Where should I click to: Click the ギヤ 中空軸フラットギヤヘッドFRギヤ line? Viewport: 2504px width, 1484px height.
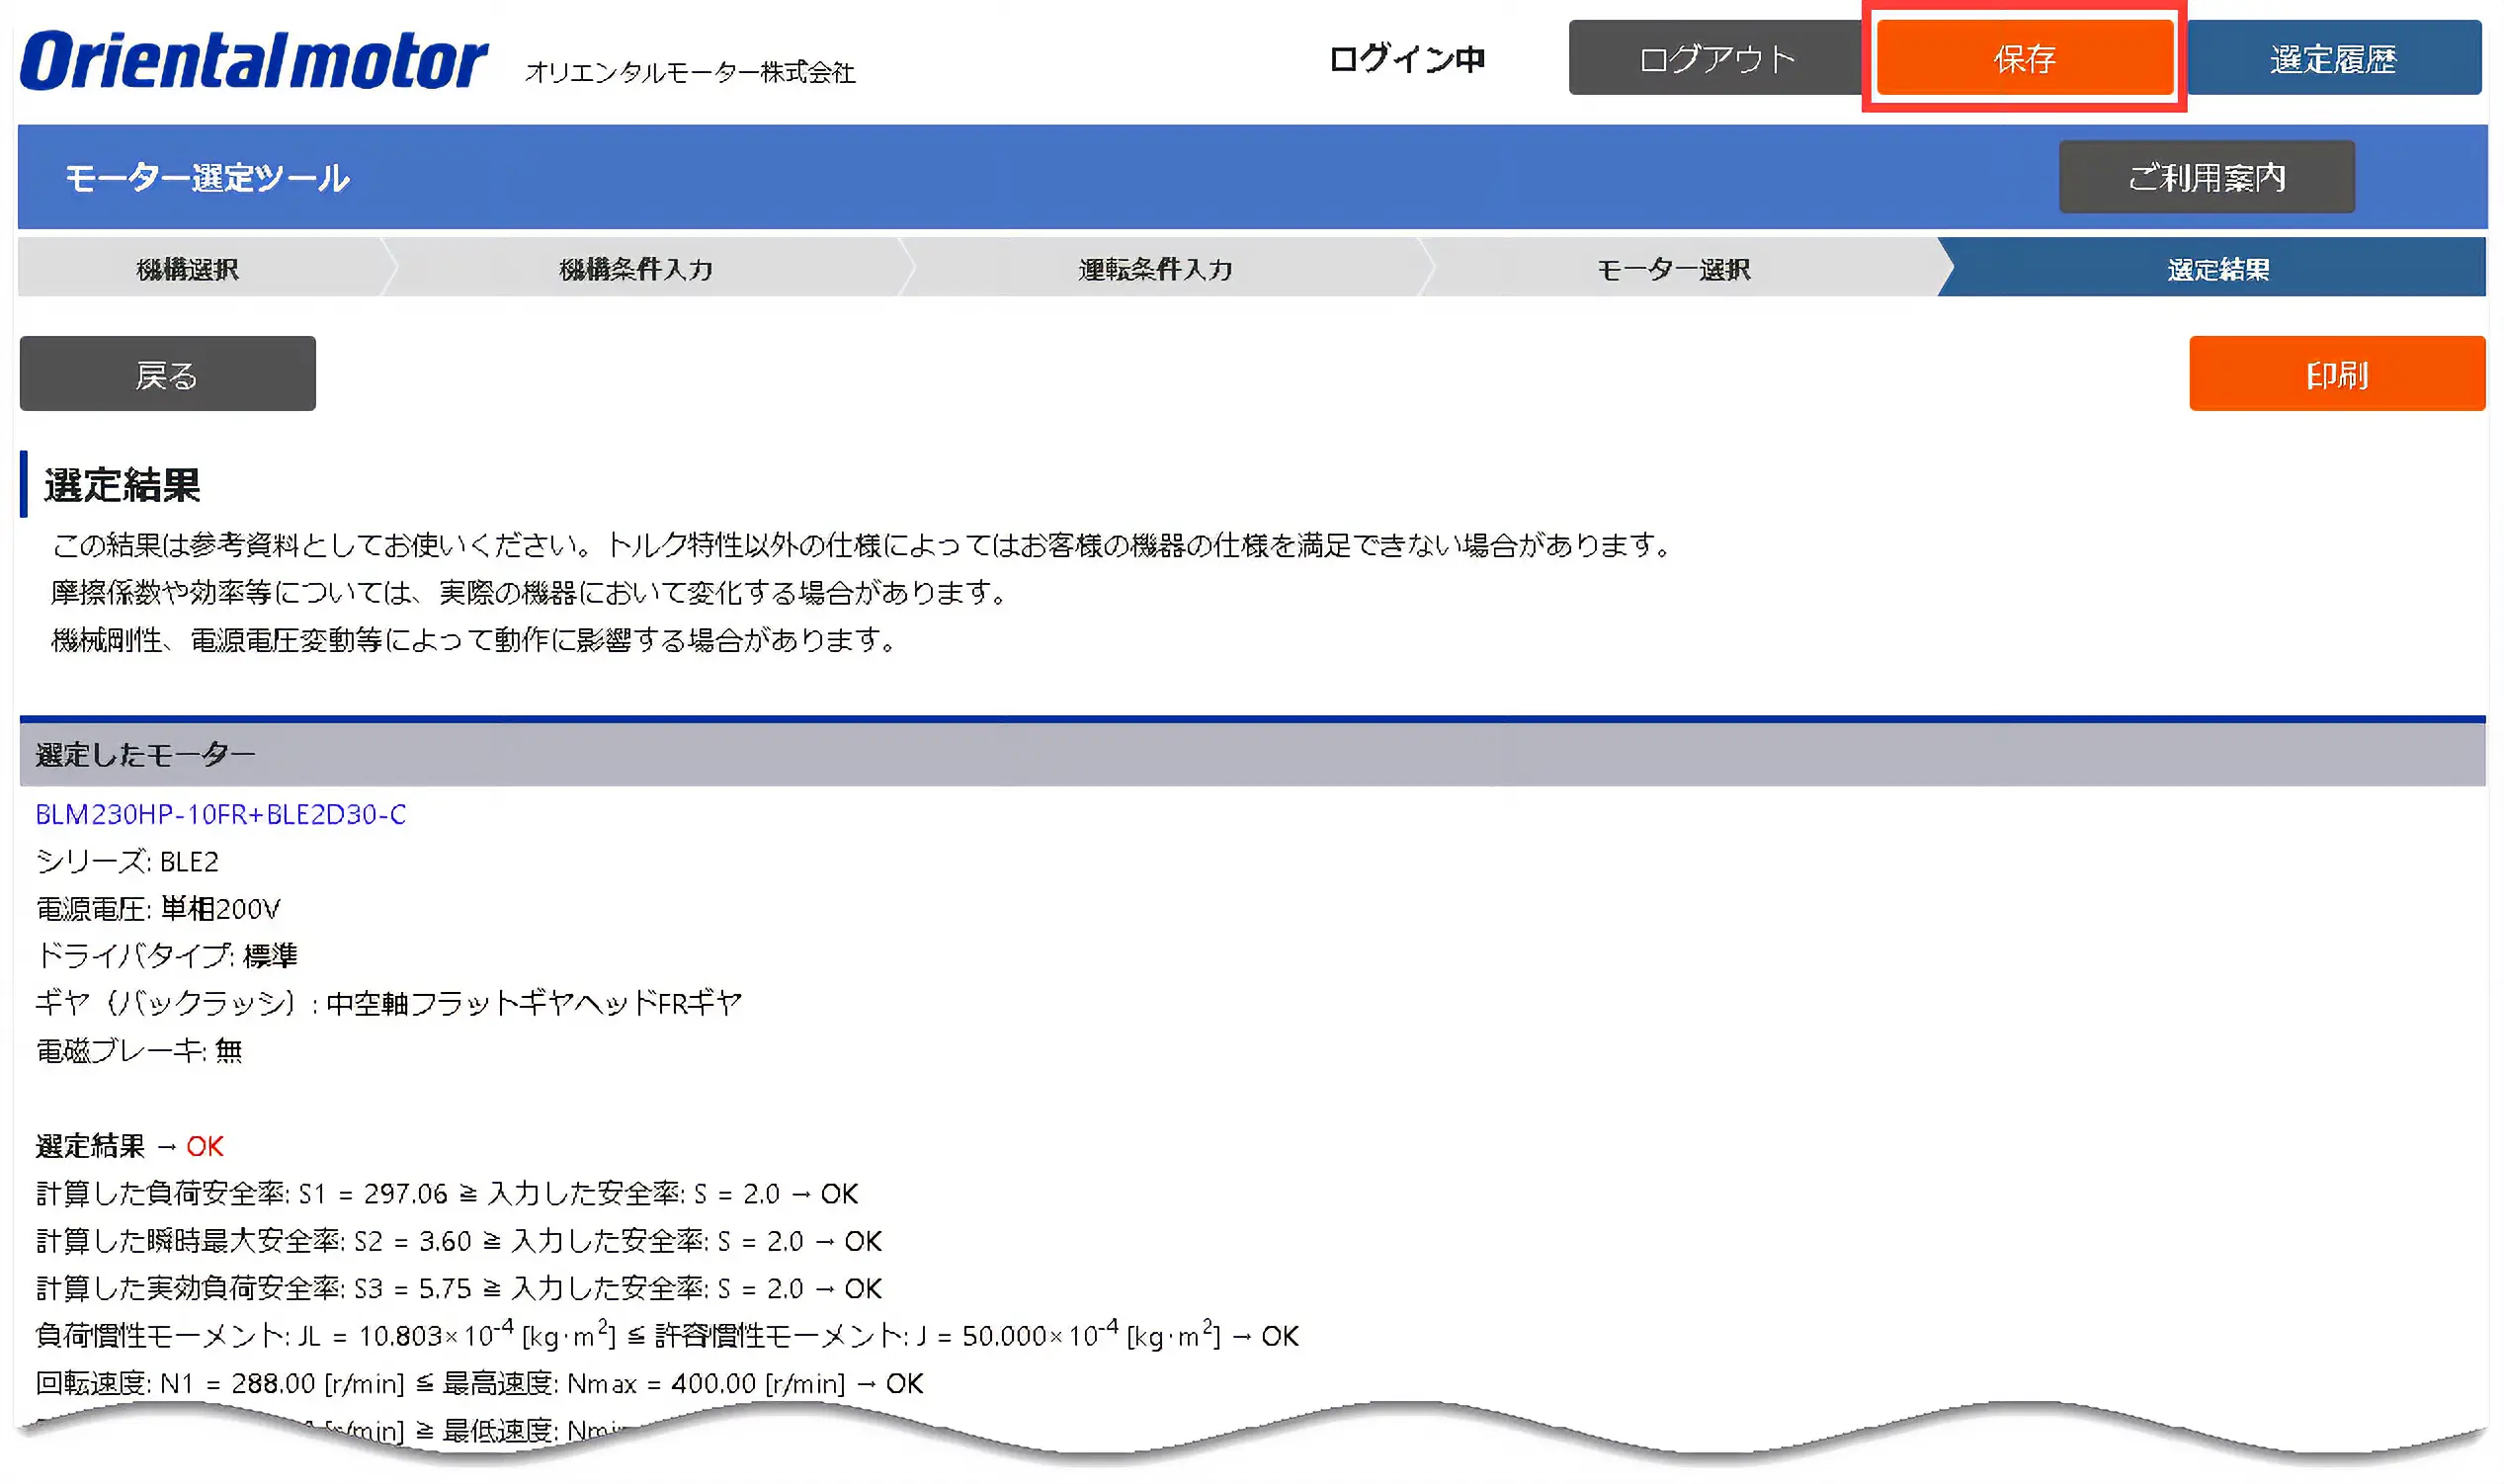tap(389, 1003)
